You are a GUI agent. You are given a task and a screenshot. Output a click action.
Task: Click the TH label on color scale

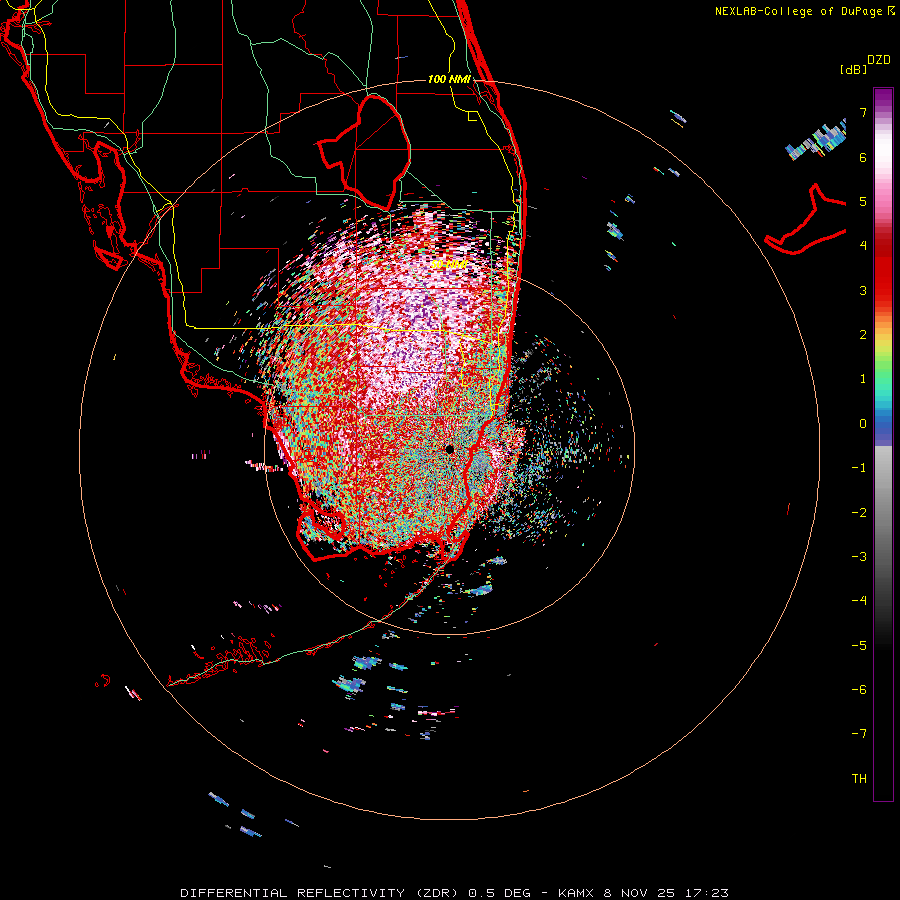[859, 779]
